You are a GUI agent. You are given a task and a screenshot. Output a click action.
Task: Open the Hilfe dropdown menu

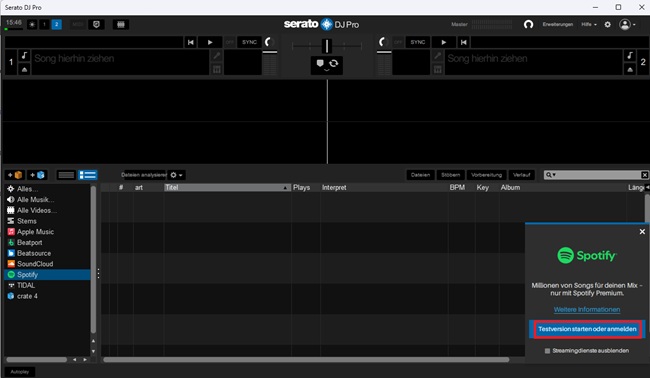click(589, 24)
